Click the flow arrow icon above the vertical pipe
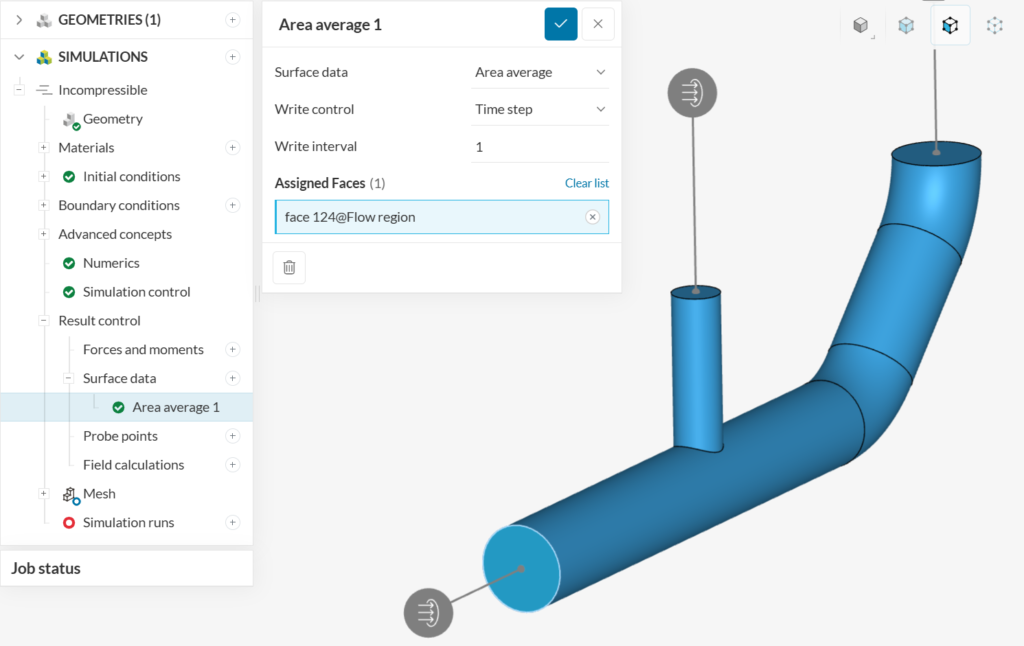The width and height of the screenshot is (1024, 646). (x=691, y=92)
